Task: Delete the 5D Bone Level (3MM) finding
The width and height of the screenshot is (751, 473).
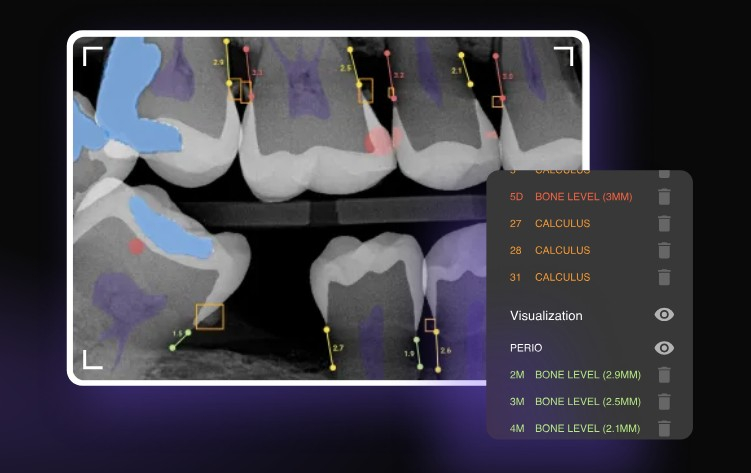Action: pos(664,197)
